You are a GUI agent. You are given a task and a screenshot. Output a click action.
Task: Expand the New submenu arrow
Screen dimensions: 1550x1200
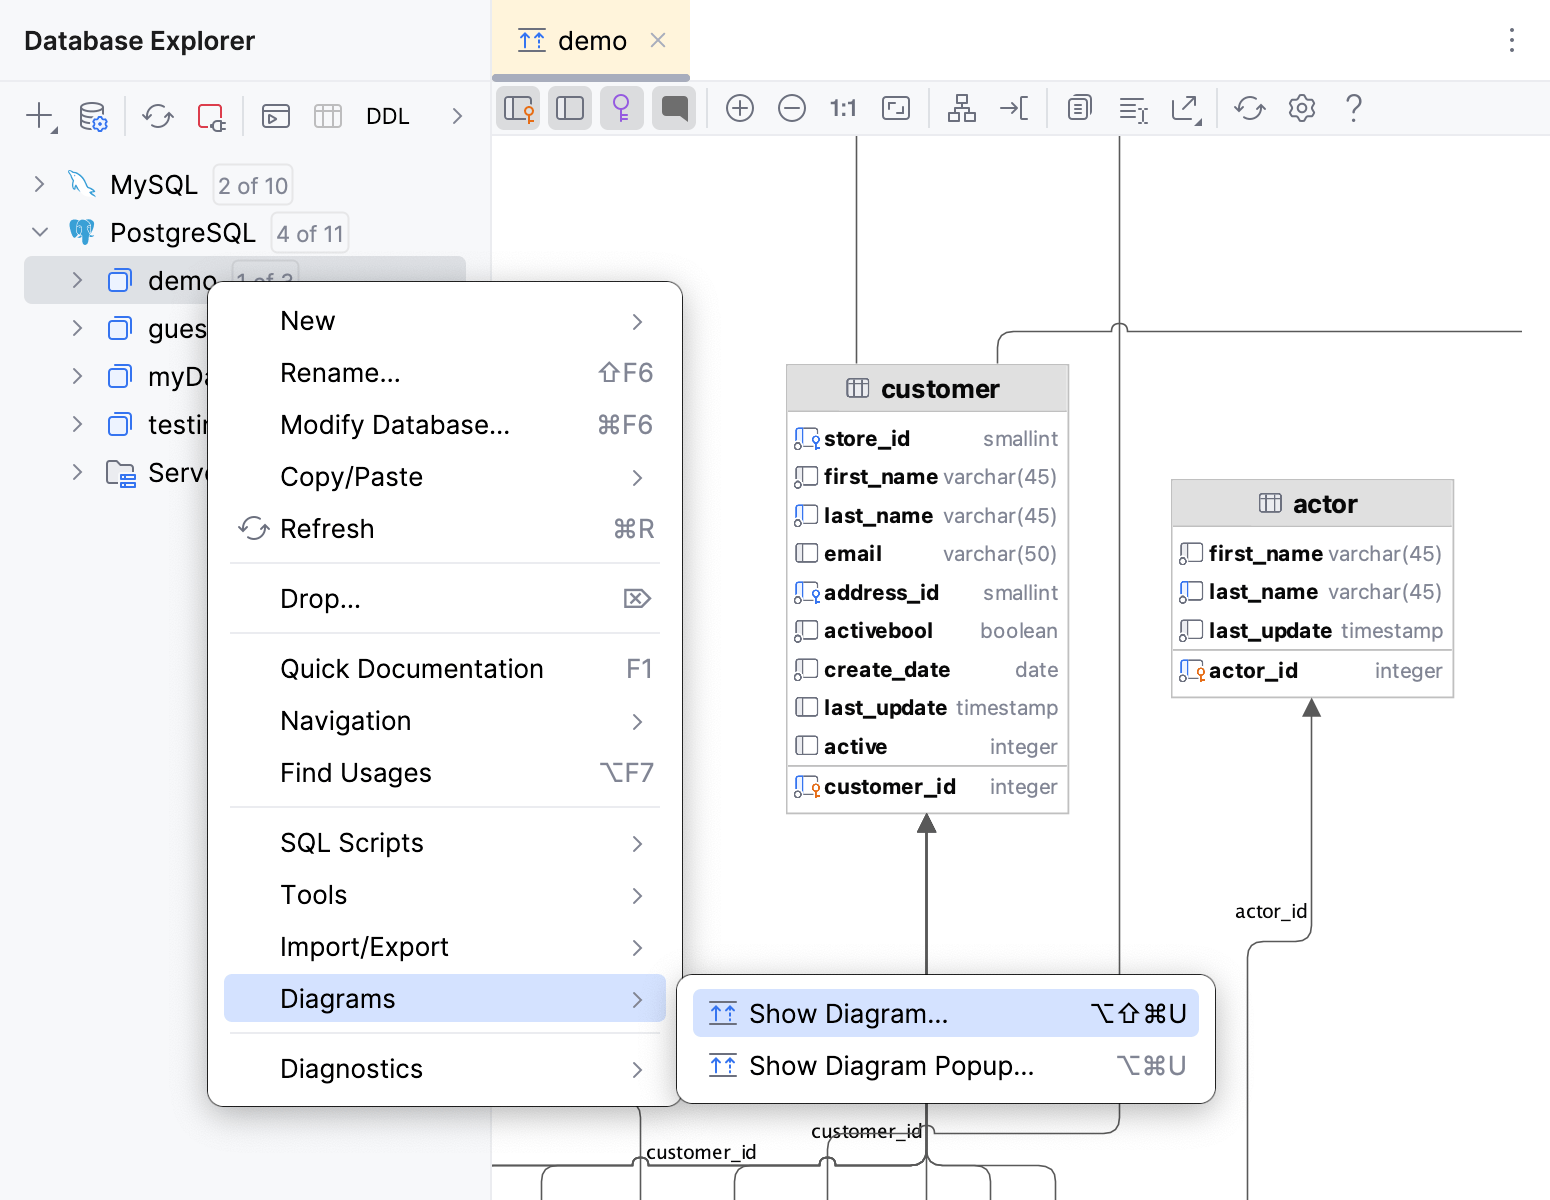coord(637,321)
